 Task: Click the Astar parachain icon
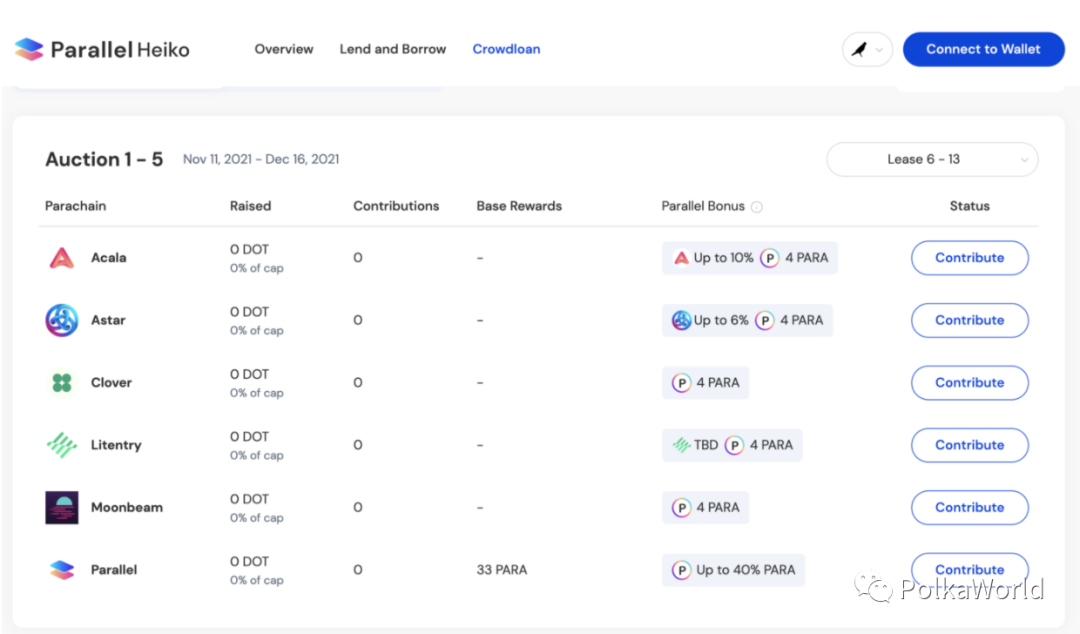pos(61,320)
